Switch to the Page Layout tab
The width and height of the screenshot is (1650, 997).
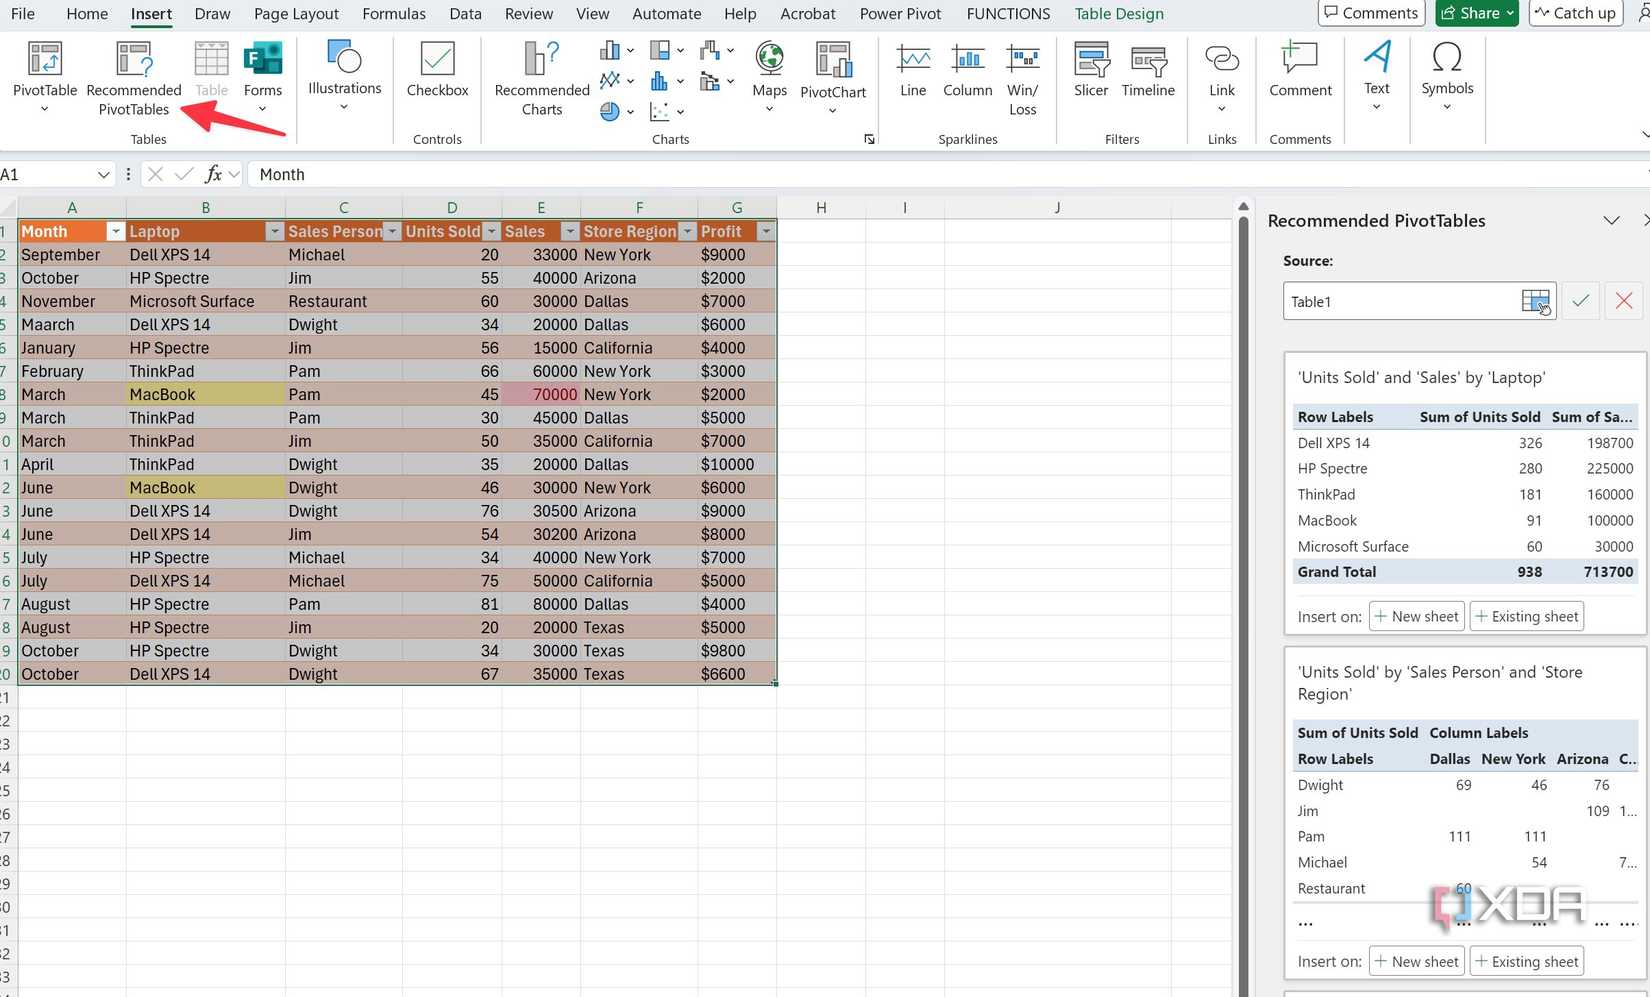296,14
